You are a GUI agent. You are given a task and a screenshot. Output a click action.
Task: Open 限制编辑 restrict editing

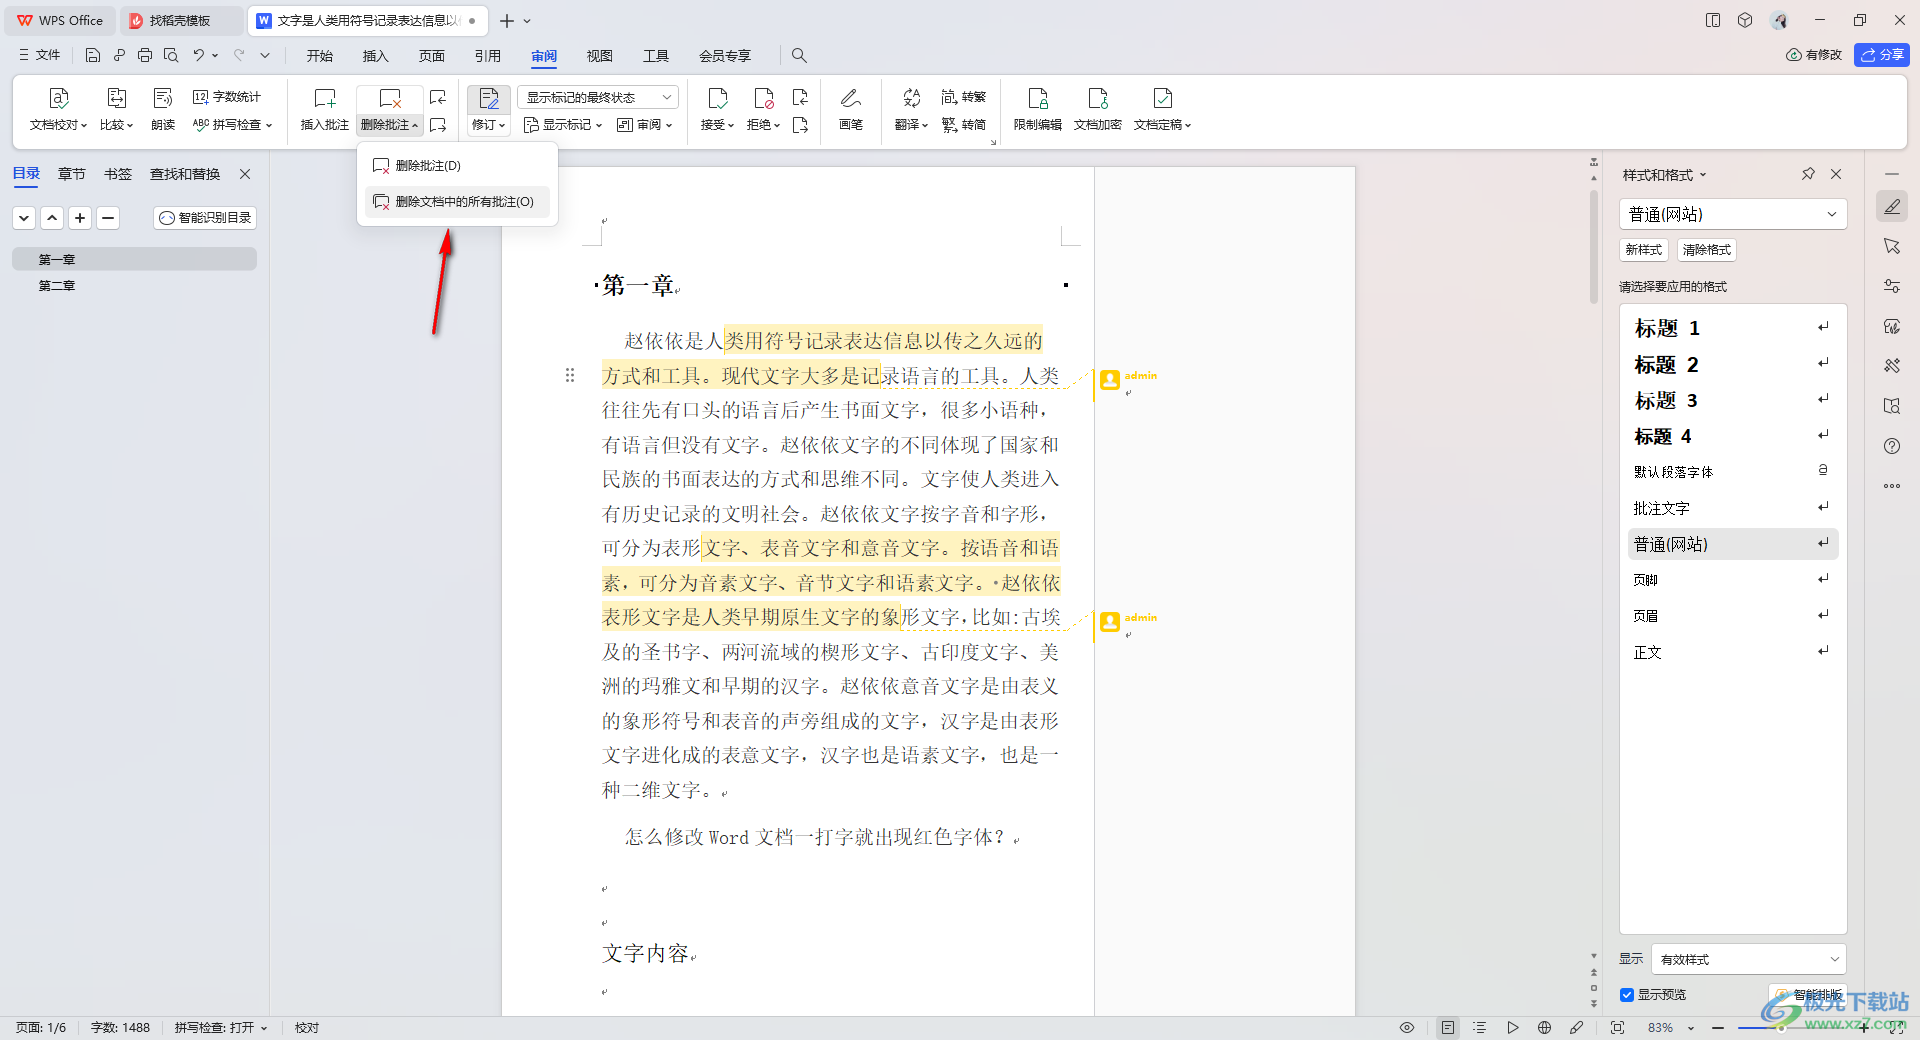point(1038,109)
